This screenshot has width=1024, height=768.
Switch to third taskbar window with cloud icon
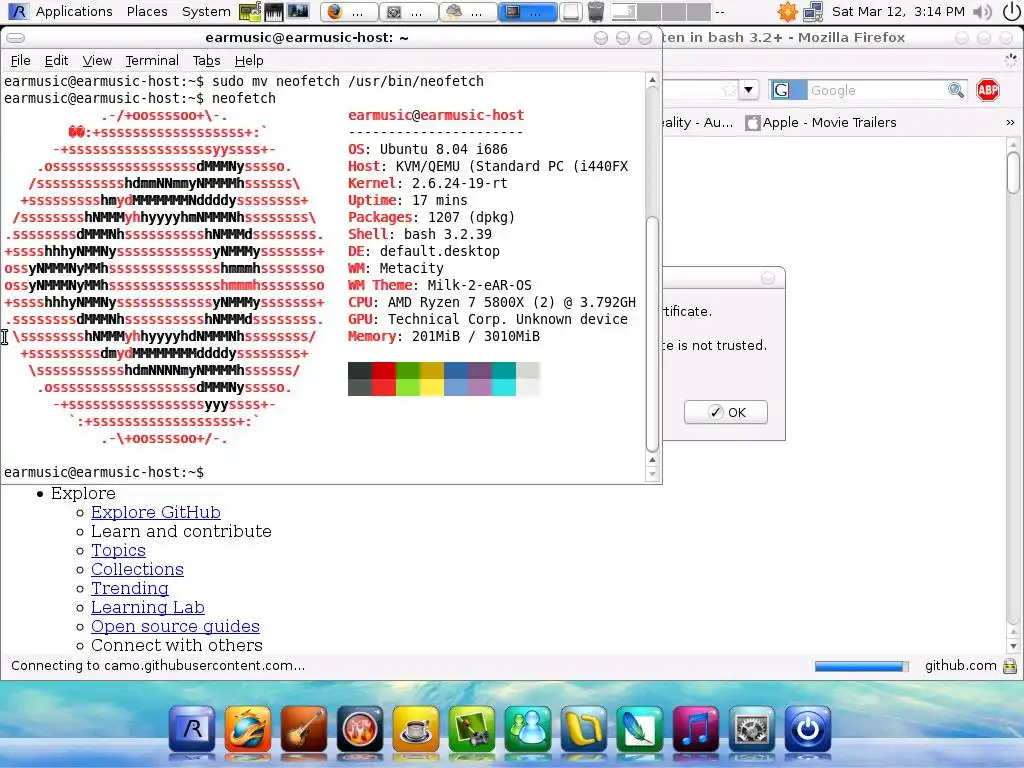click(468, 12)
